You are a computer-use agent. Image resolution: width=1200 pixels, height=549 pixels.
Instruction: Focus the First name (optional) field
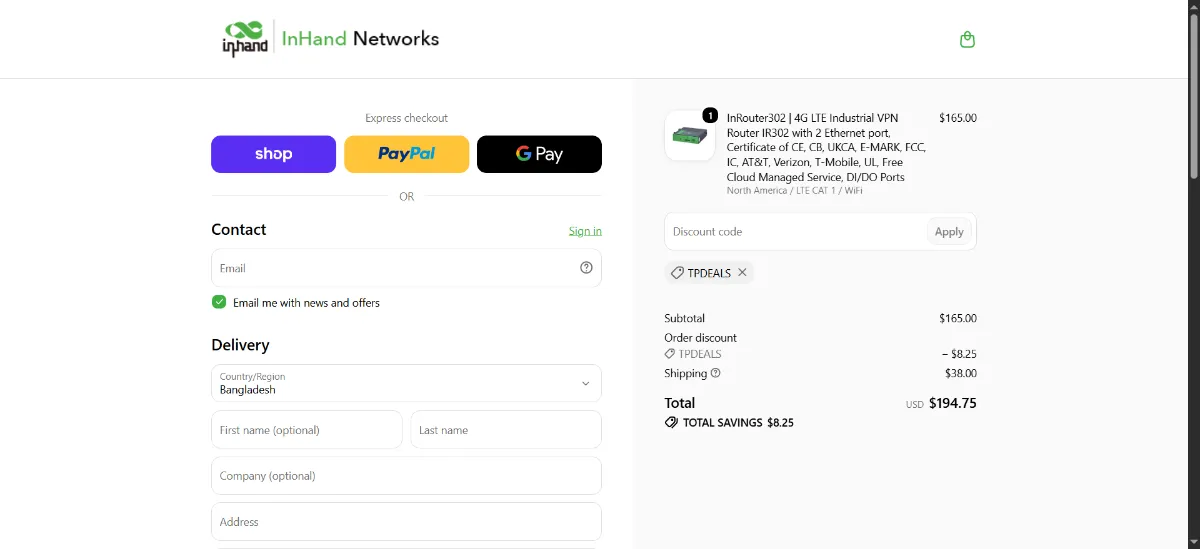[x=307, y=429]
